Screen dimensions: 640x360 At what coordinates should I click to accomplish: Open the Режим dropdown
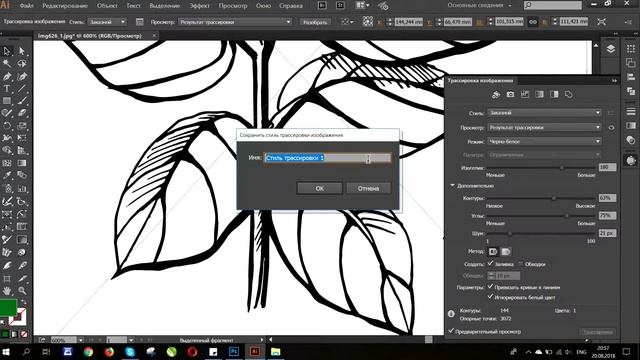(x=544, y=142)
